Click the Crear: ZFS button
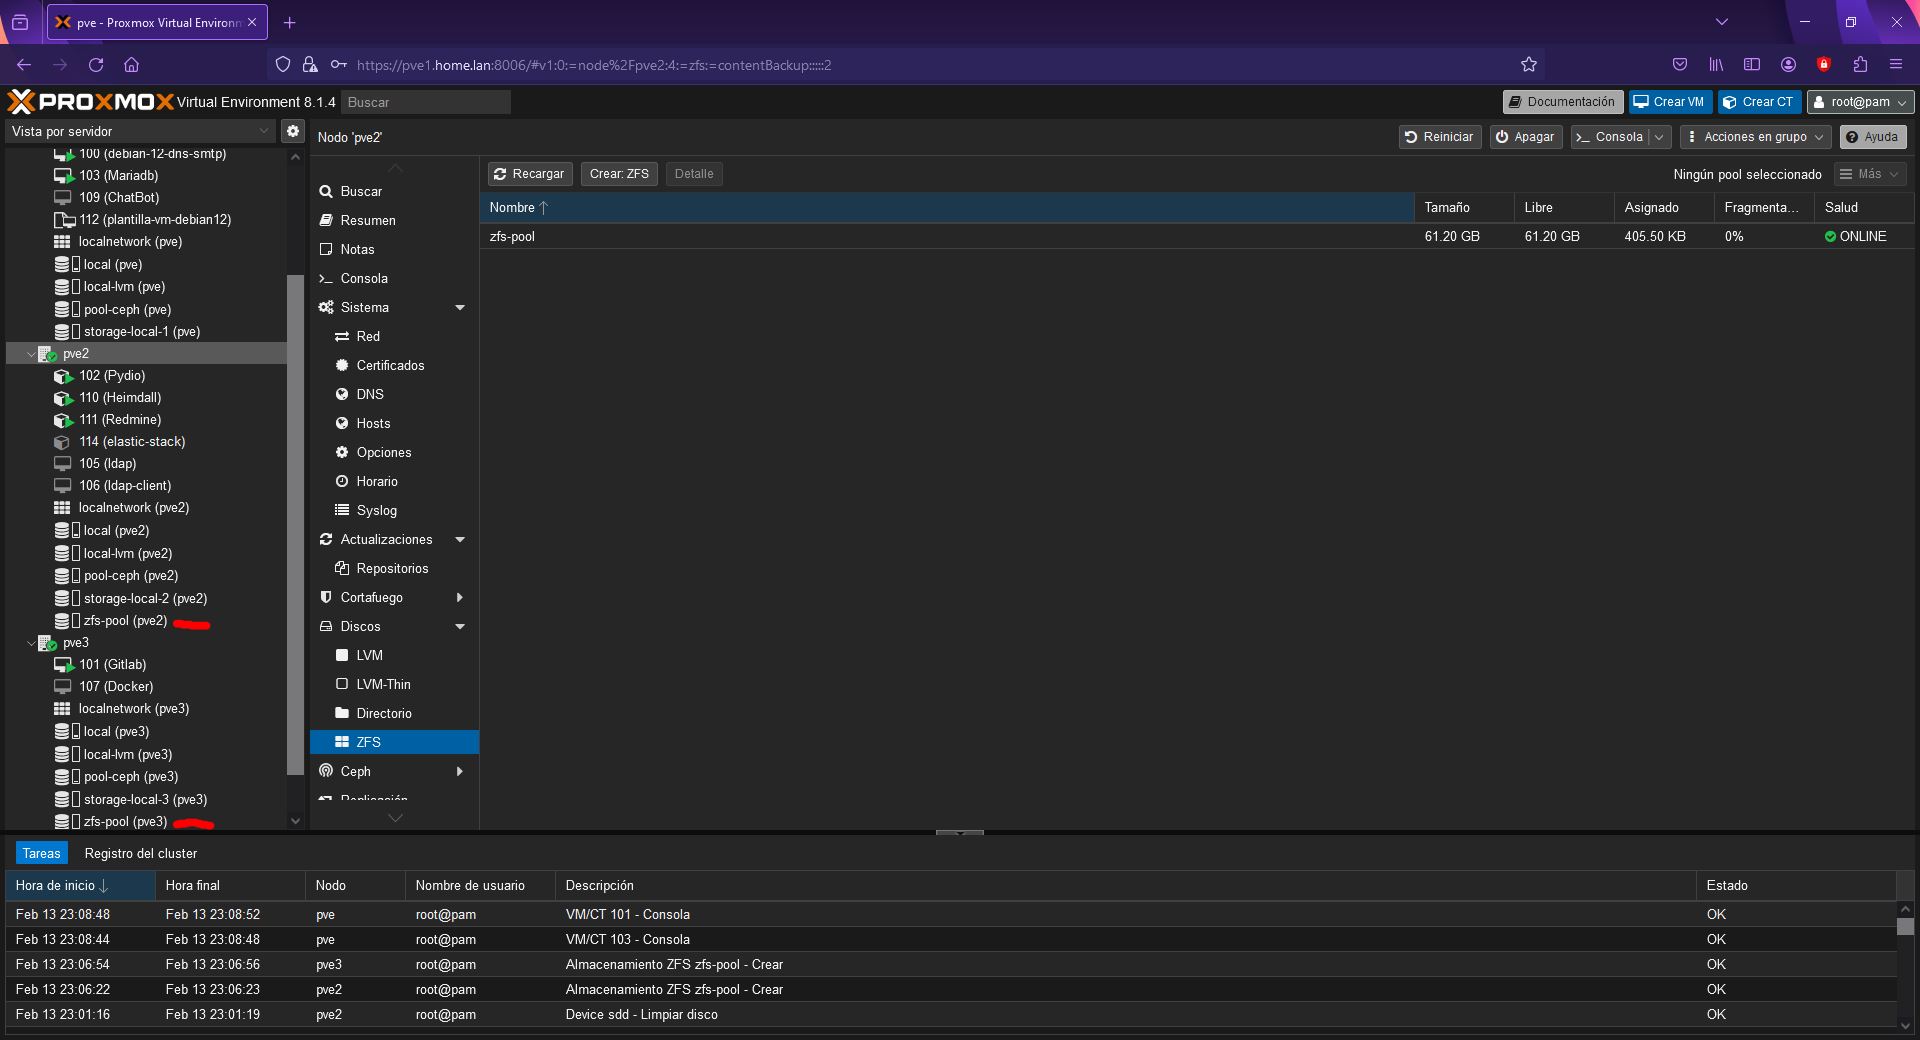 click(619, 174)
